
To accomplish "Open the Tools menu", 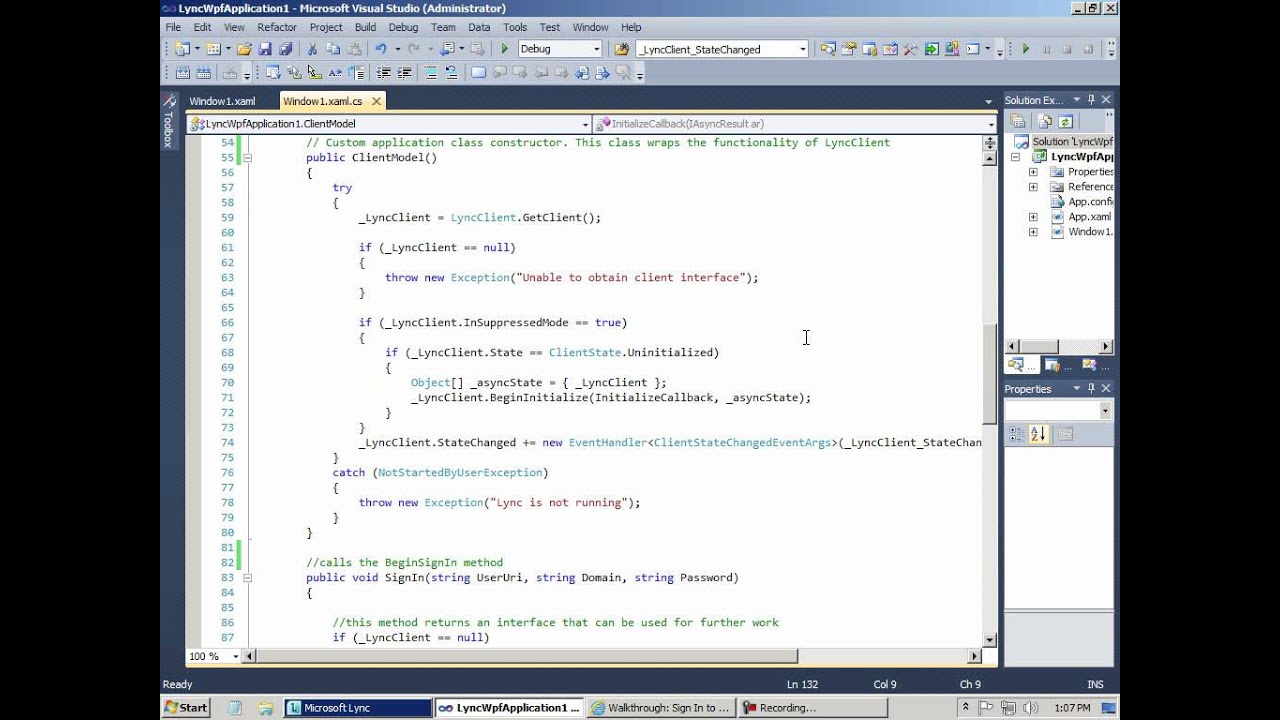I will coord(515,27).
